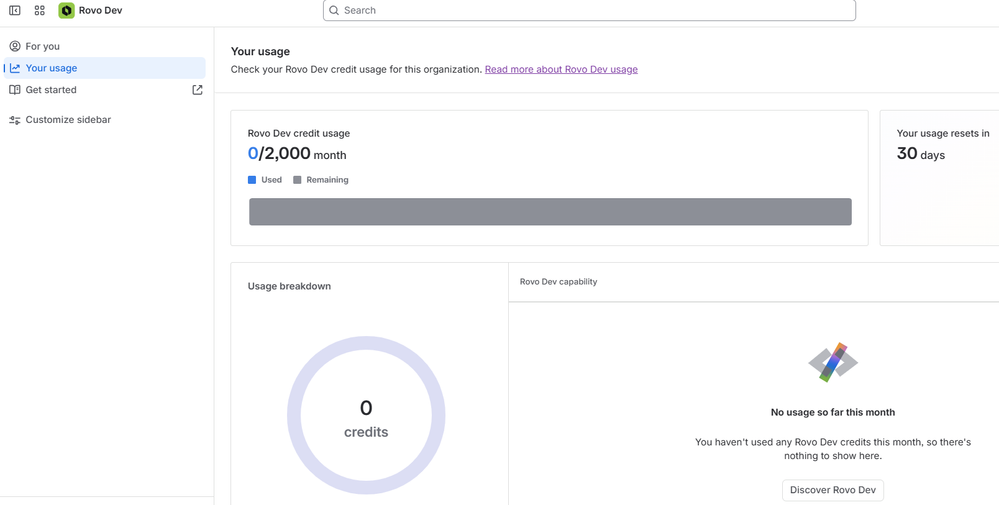Click the Your usage resets in label
The height and width of the screenshot is (505, 999).
coord(943,134)
